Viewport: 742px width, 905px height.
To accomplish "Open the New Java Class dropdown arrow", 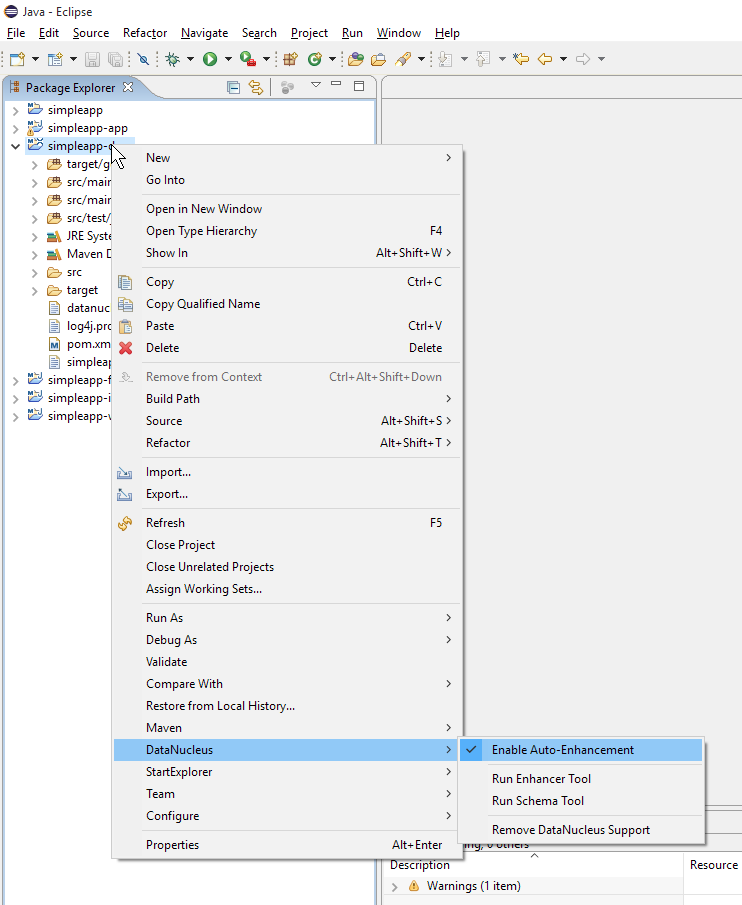I will [332, 59].
